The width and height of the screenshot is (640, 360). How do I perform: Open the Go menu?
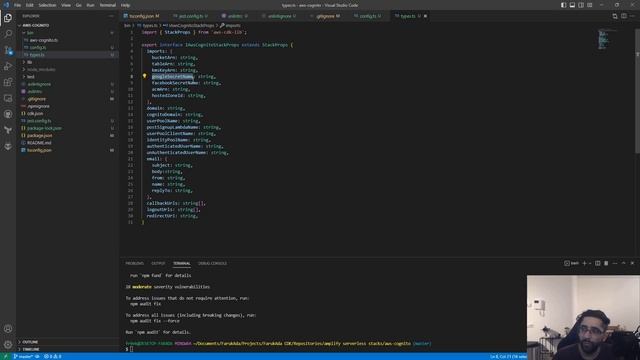point(78,5)
